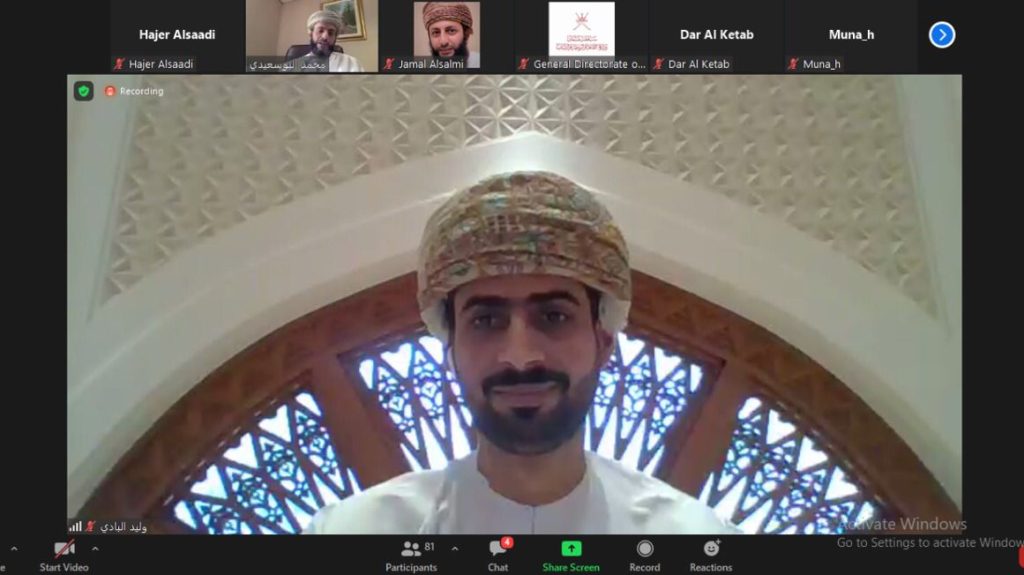This screenshot has width=1024, height=575.
Task: Toggle Start Video camera on
Action: (64, 555)
